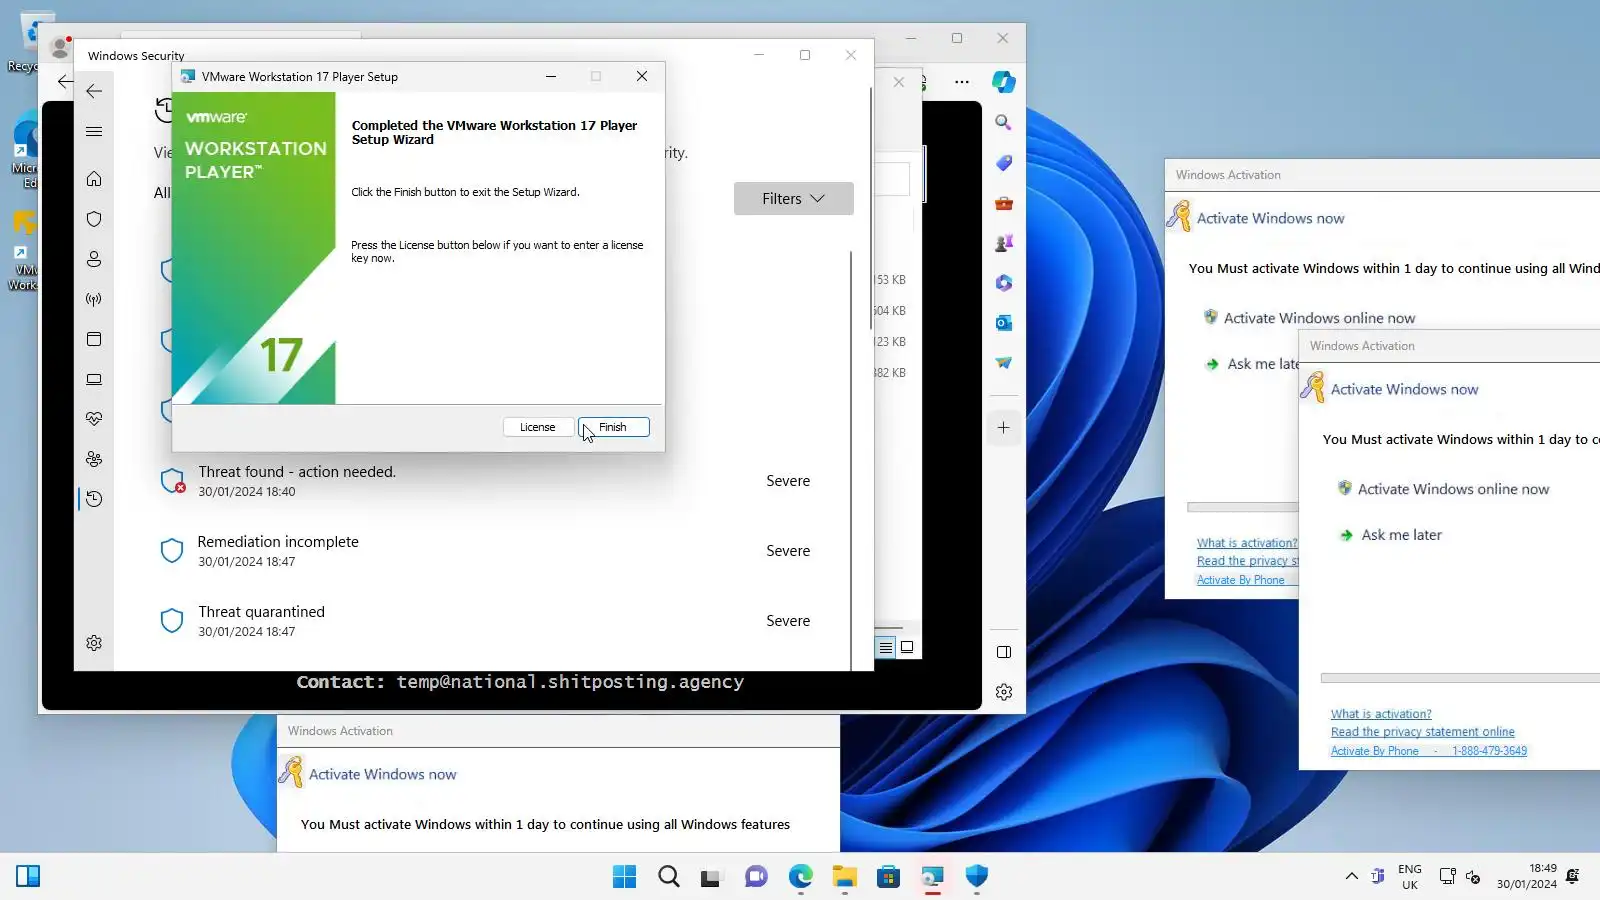Viewport: 1600px width, 900px height.
Task: Open Family options icon in Windows Security
Action: [x=94, y=459]
